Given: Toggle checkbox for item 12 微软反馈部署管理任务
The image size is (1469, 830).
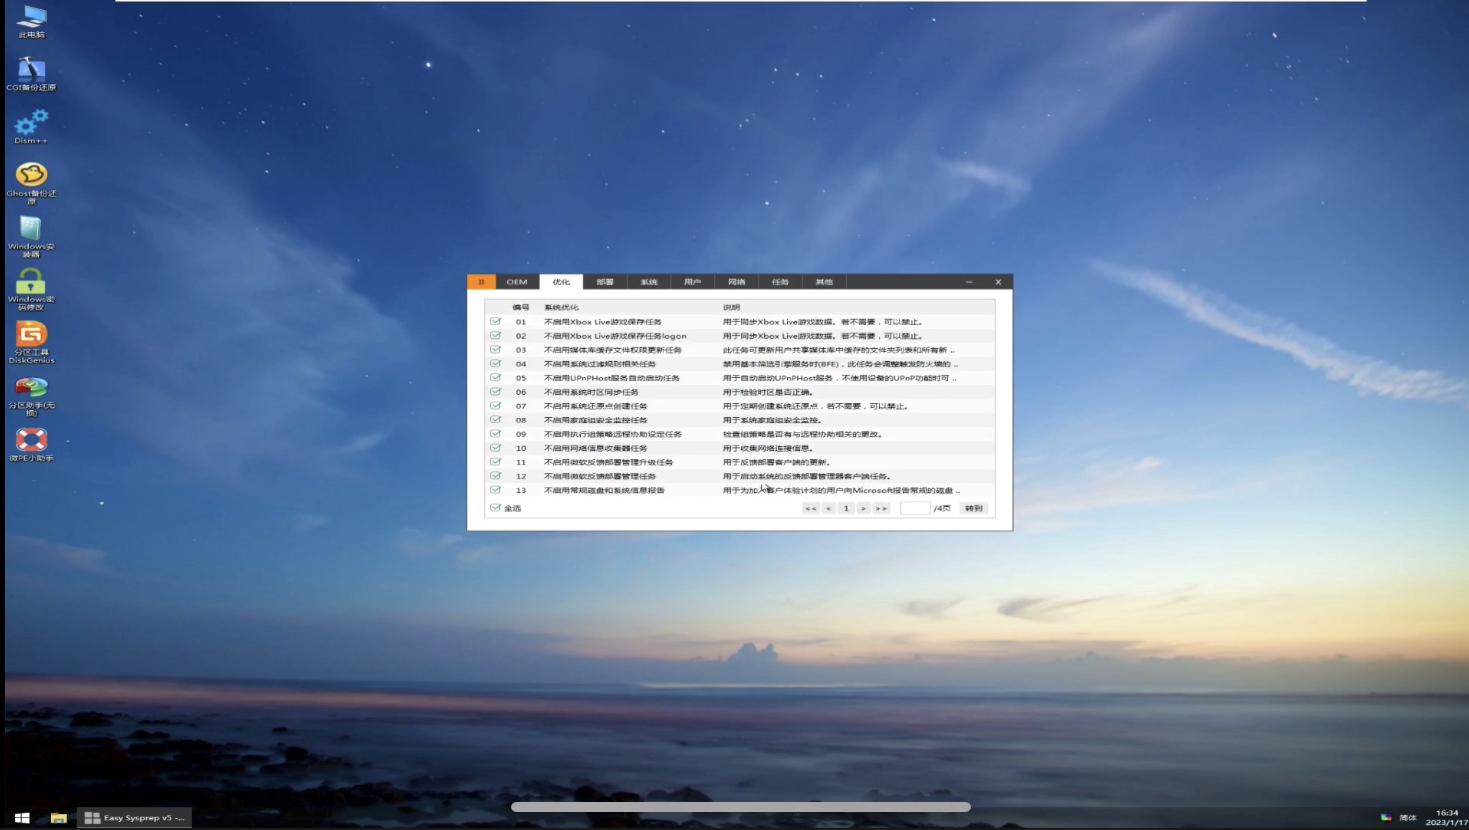Looking at the screenshot, I should [x=495, y=476].
